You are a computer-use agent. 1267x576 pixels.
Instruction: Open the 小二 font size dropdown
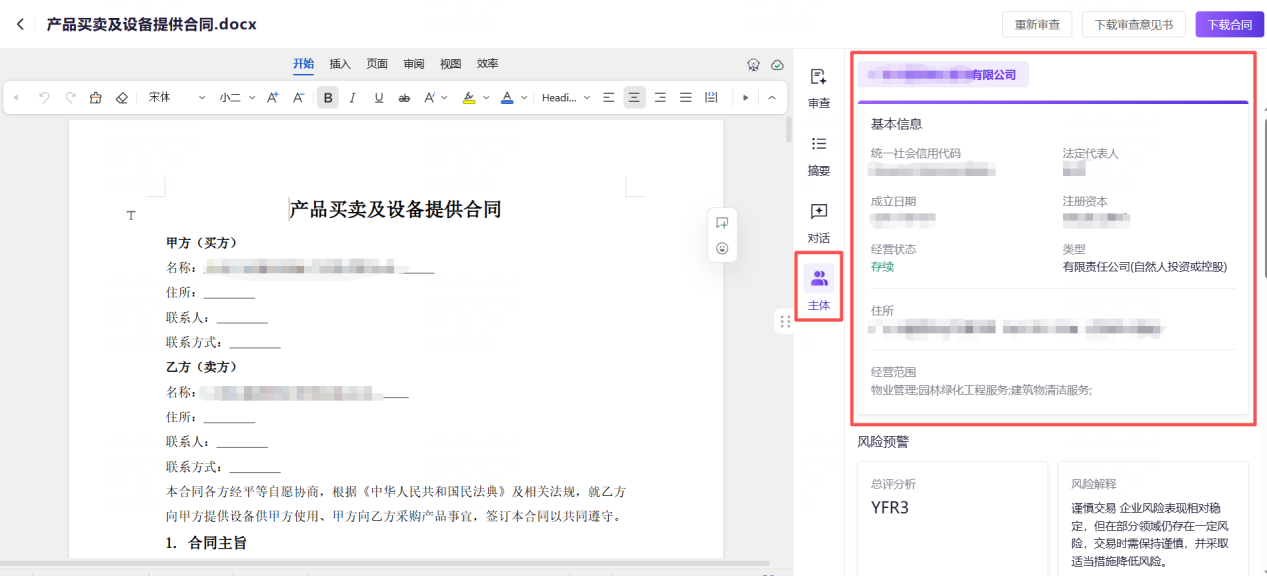237,98
